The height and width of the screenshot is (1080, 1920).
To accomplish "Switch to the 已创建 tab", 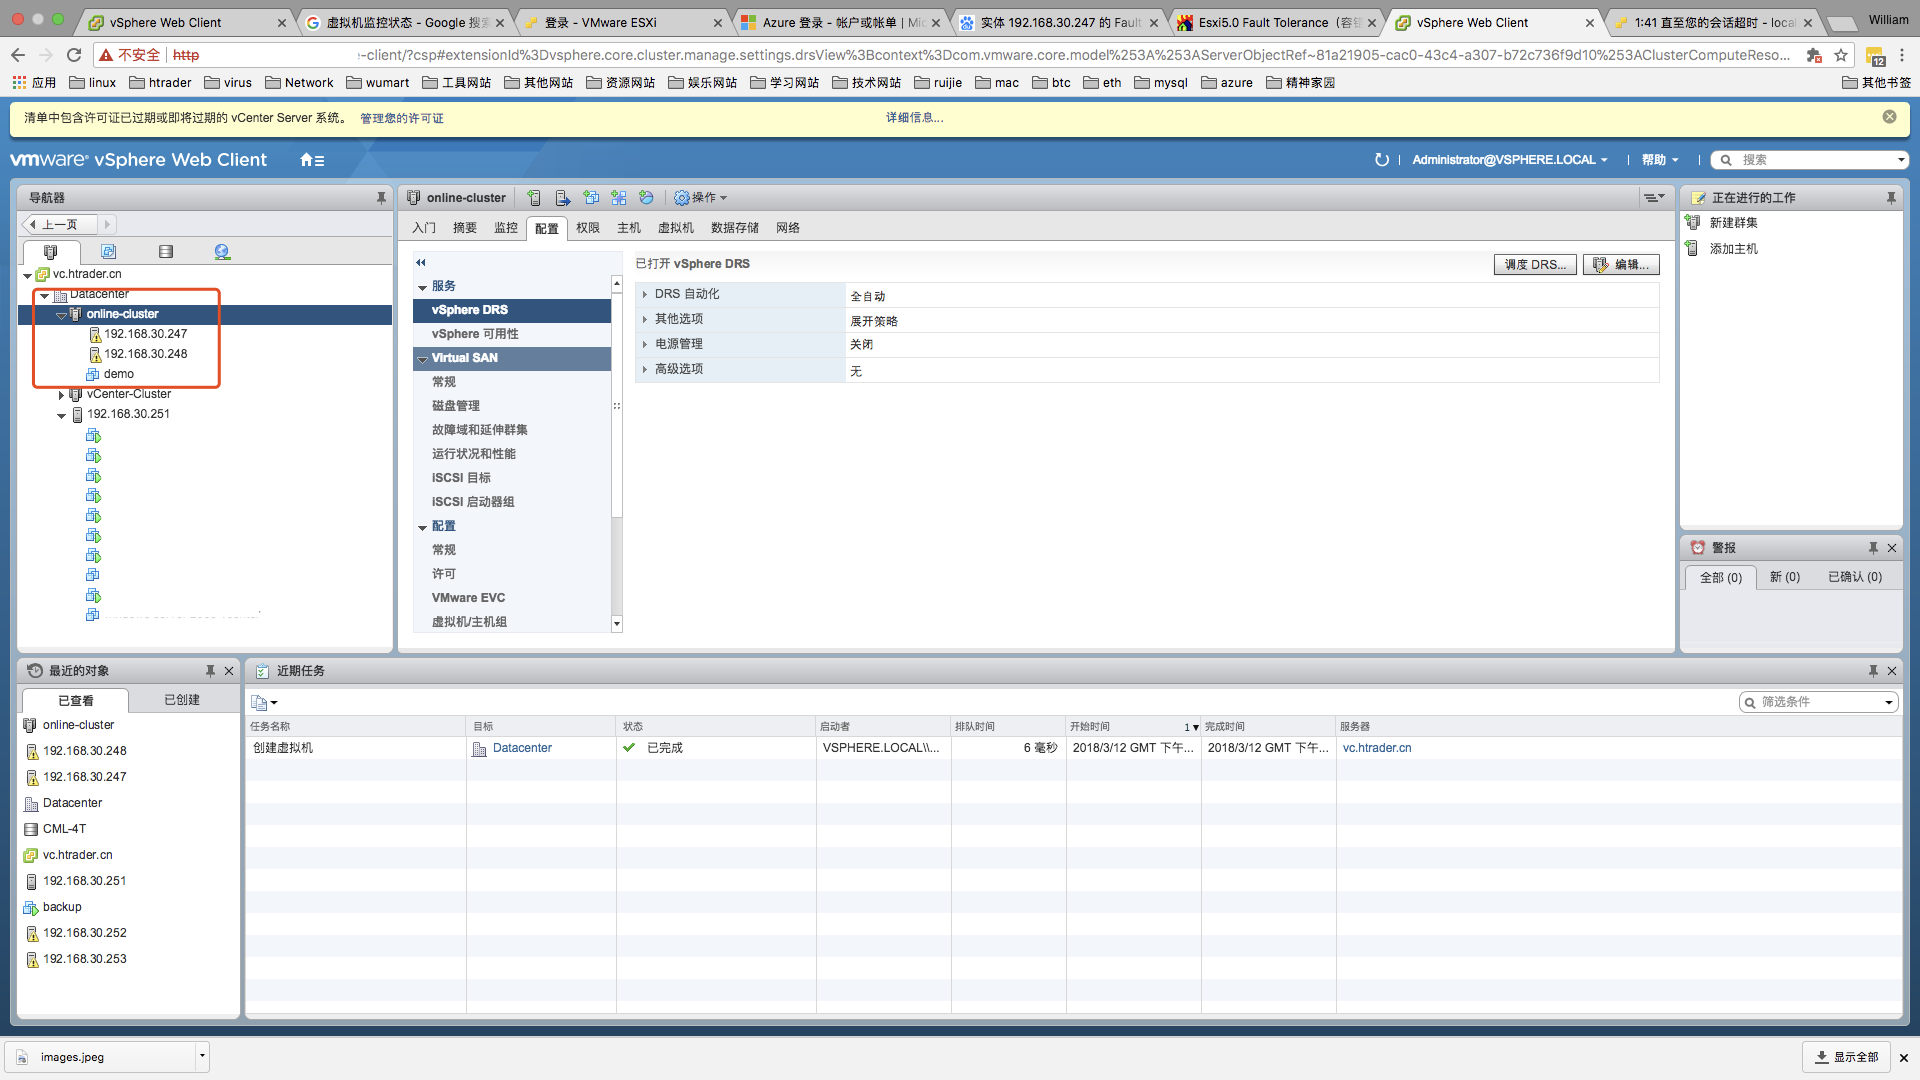I will point(182,700).
